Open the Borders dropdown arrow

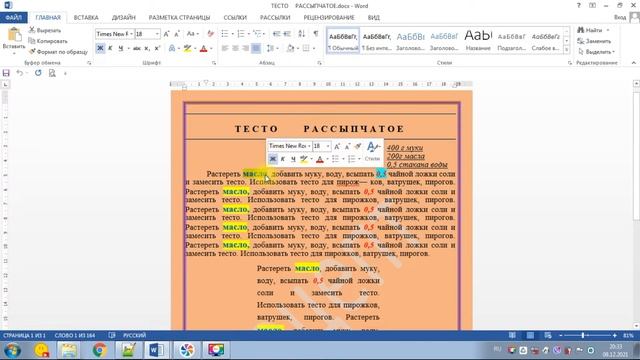click(314, 49)
